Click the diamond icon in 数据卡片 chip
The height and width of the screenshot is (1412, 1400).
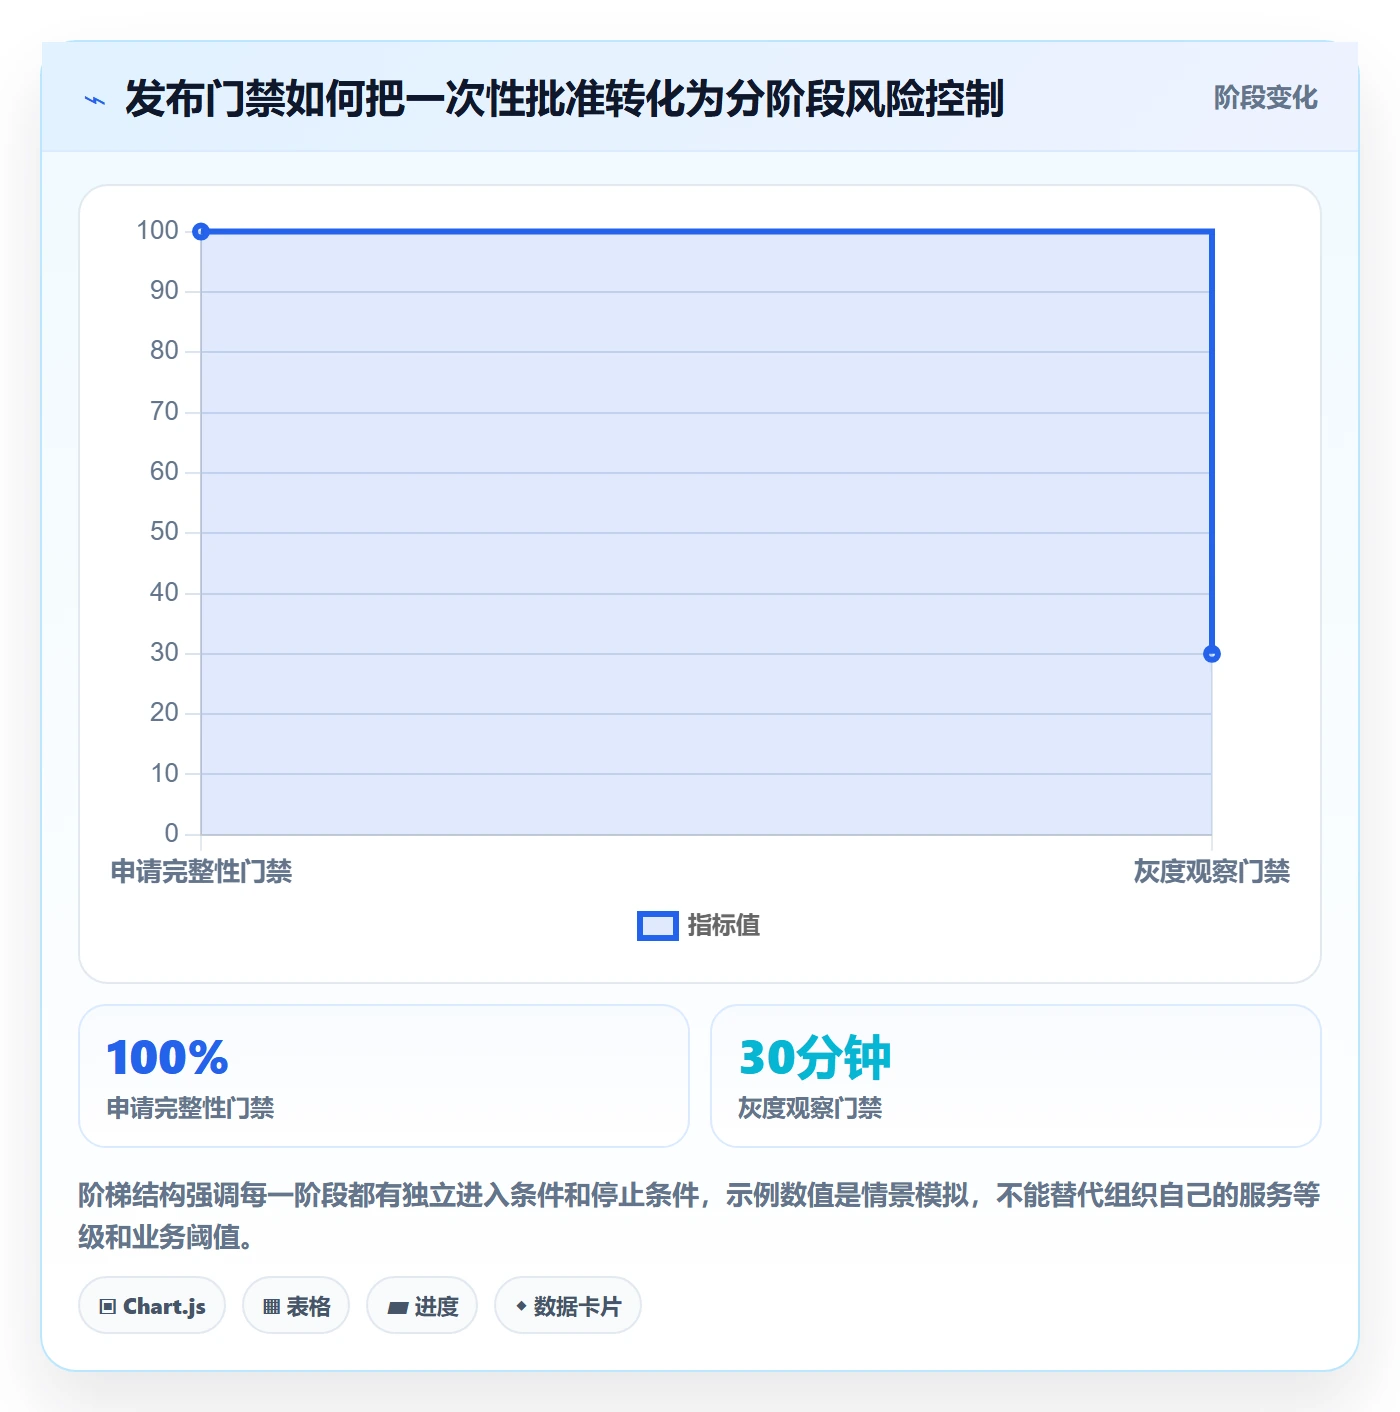click(x=521, y=1306)
